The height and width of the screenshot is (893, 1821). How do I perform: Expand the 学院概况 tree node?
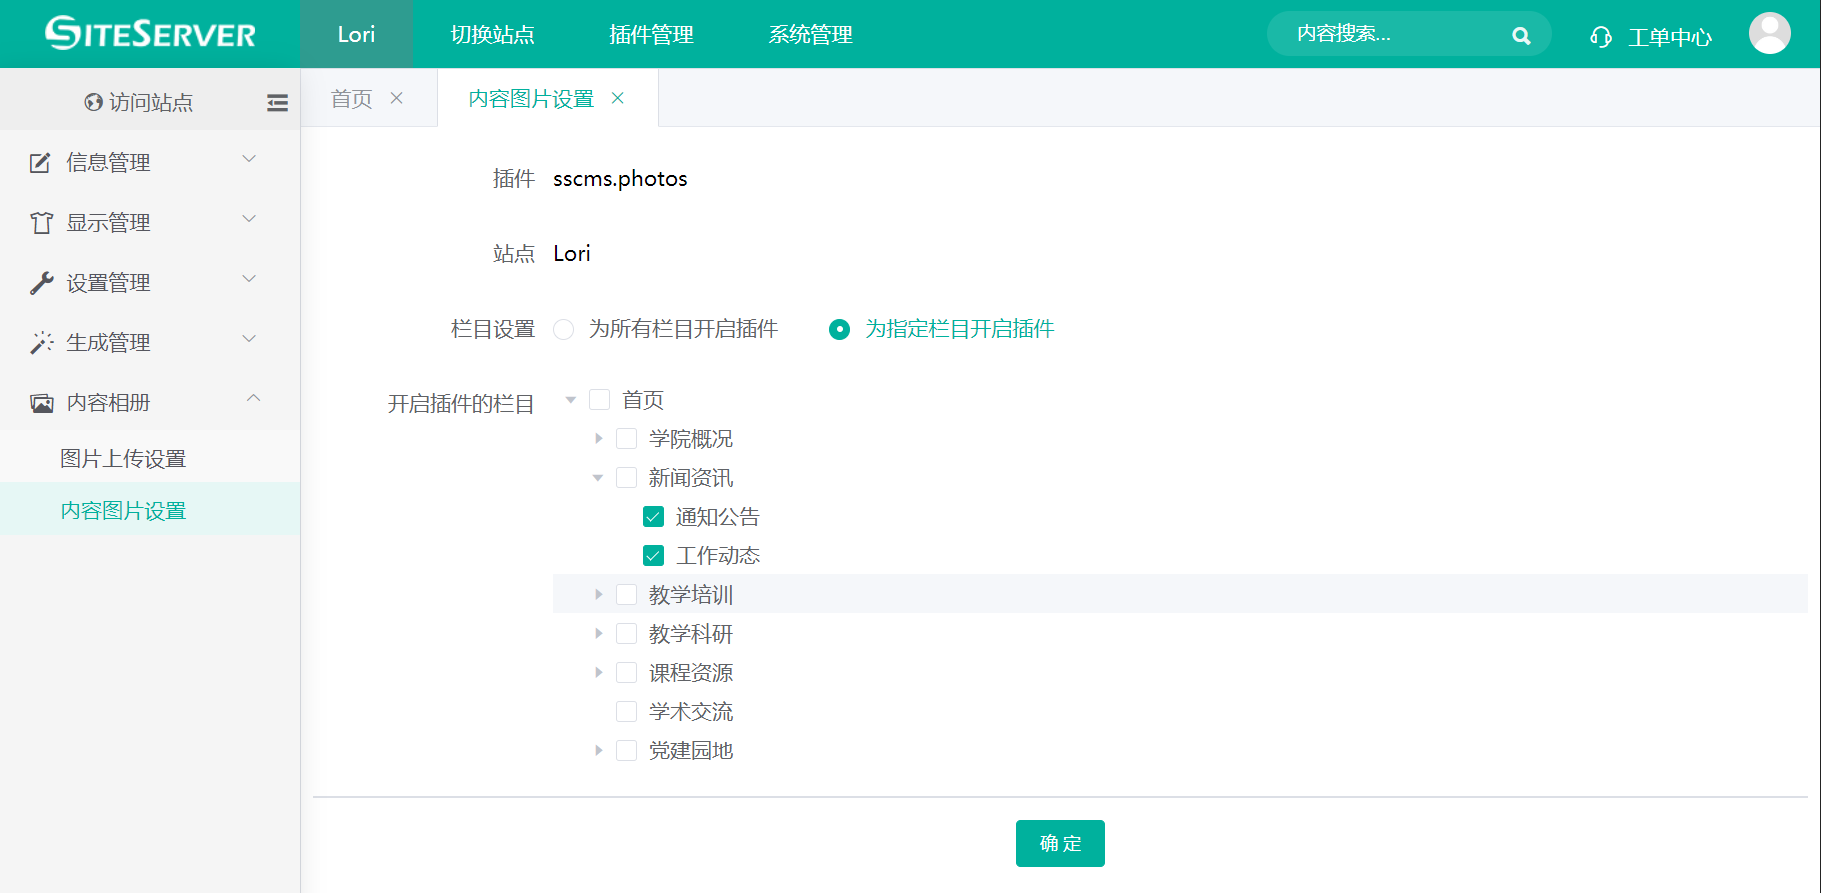(x=598, y=438)
